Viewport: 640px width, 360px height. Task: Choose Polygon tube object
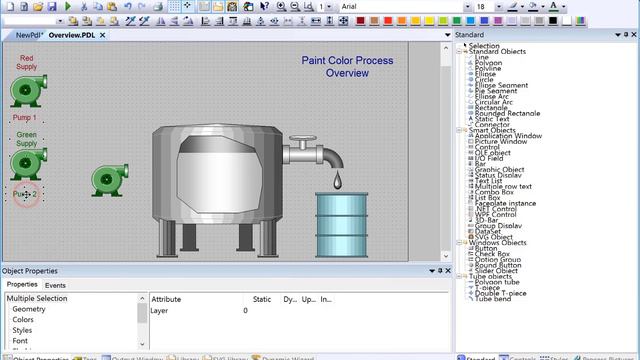click(x=497, y=282)
